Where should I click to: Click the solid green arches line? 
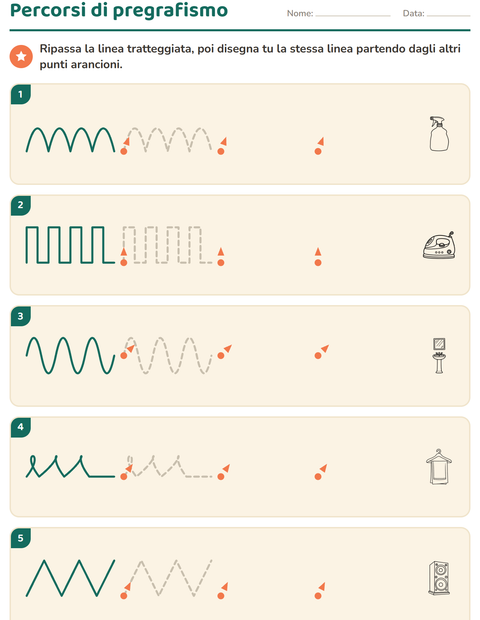pos(70,140)
